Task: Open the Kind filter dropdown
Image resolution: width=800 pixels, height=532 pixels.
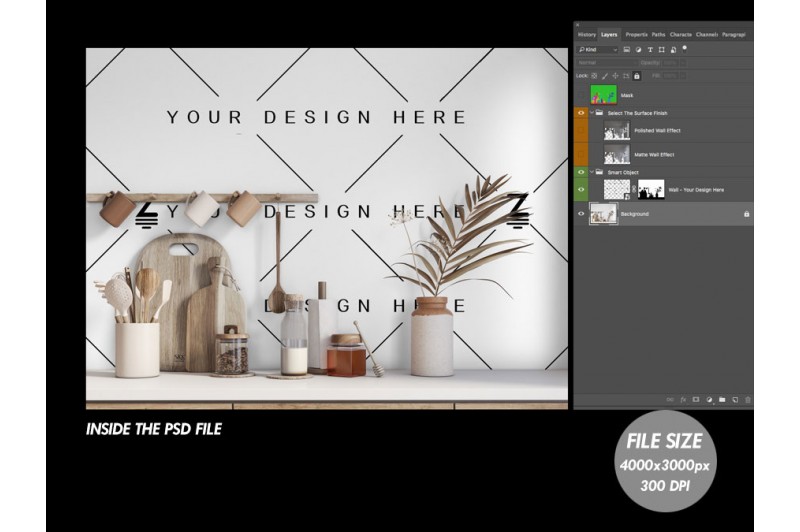Action: coord(597,49)
